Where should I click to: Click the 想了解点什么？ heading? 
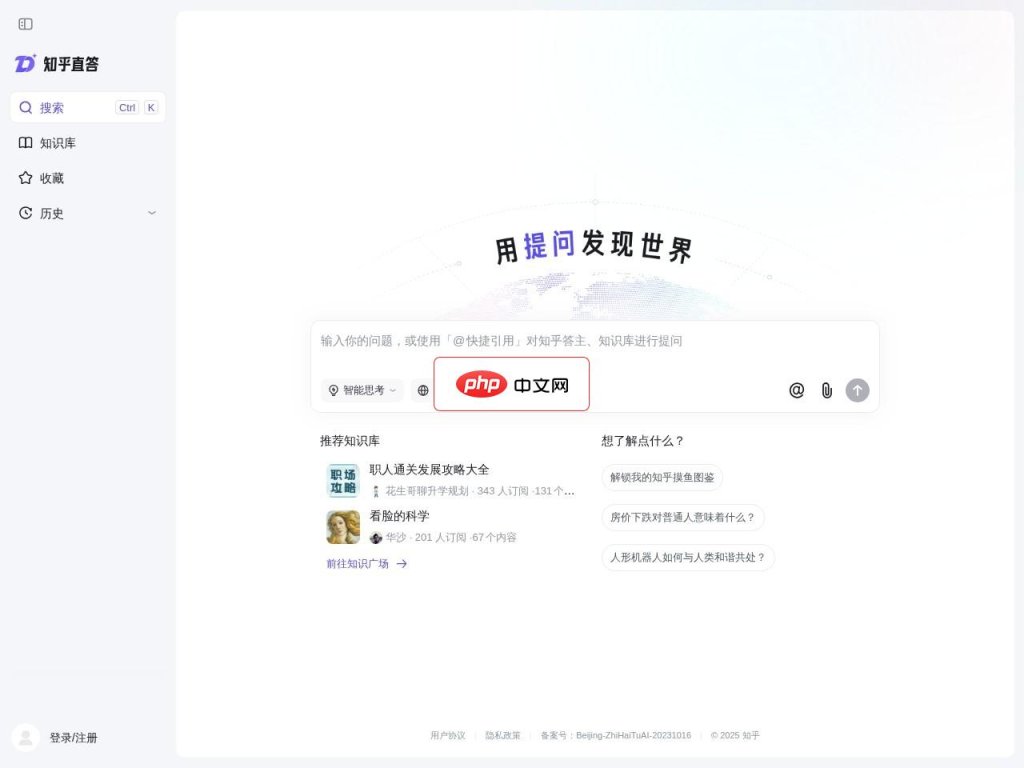pyautogui.click(x=643, y=441)
